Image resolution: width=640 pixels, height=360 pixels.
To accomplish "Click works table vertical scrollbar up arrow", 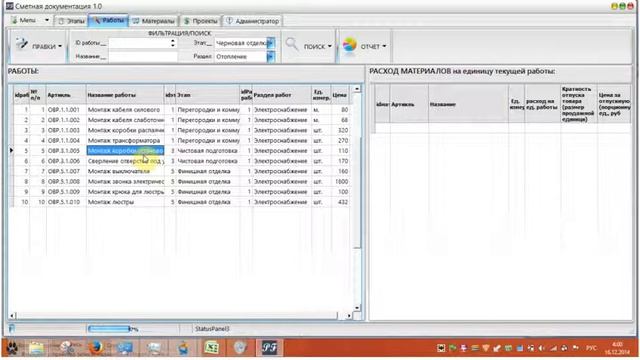I will click(x=357, y=89).
